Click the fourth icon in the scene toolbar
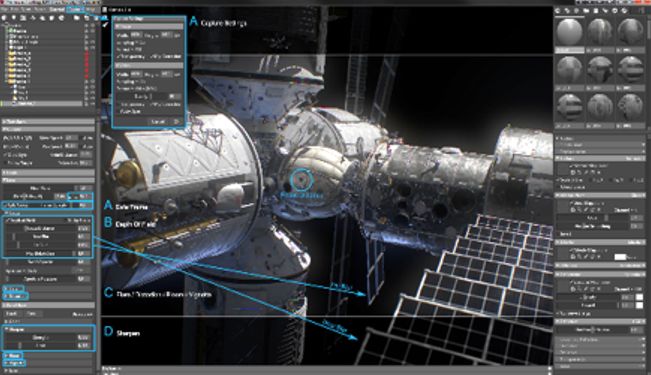The image size is (651, 375). [x=33, y=18]
